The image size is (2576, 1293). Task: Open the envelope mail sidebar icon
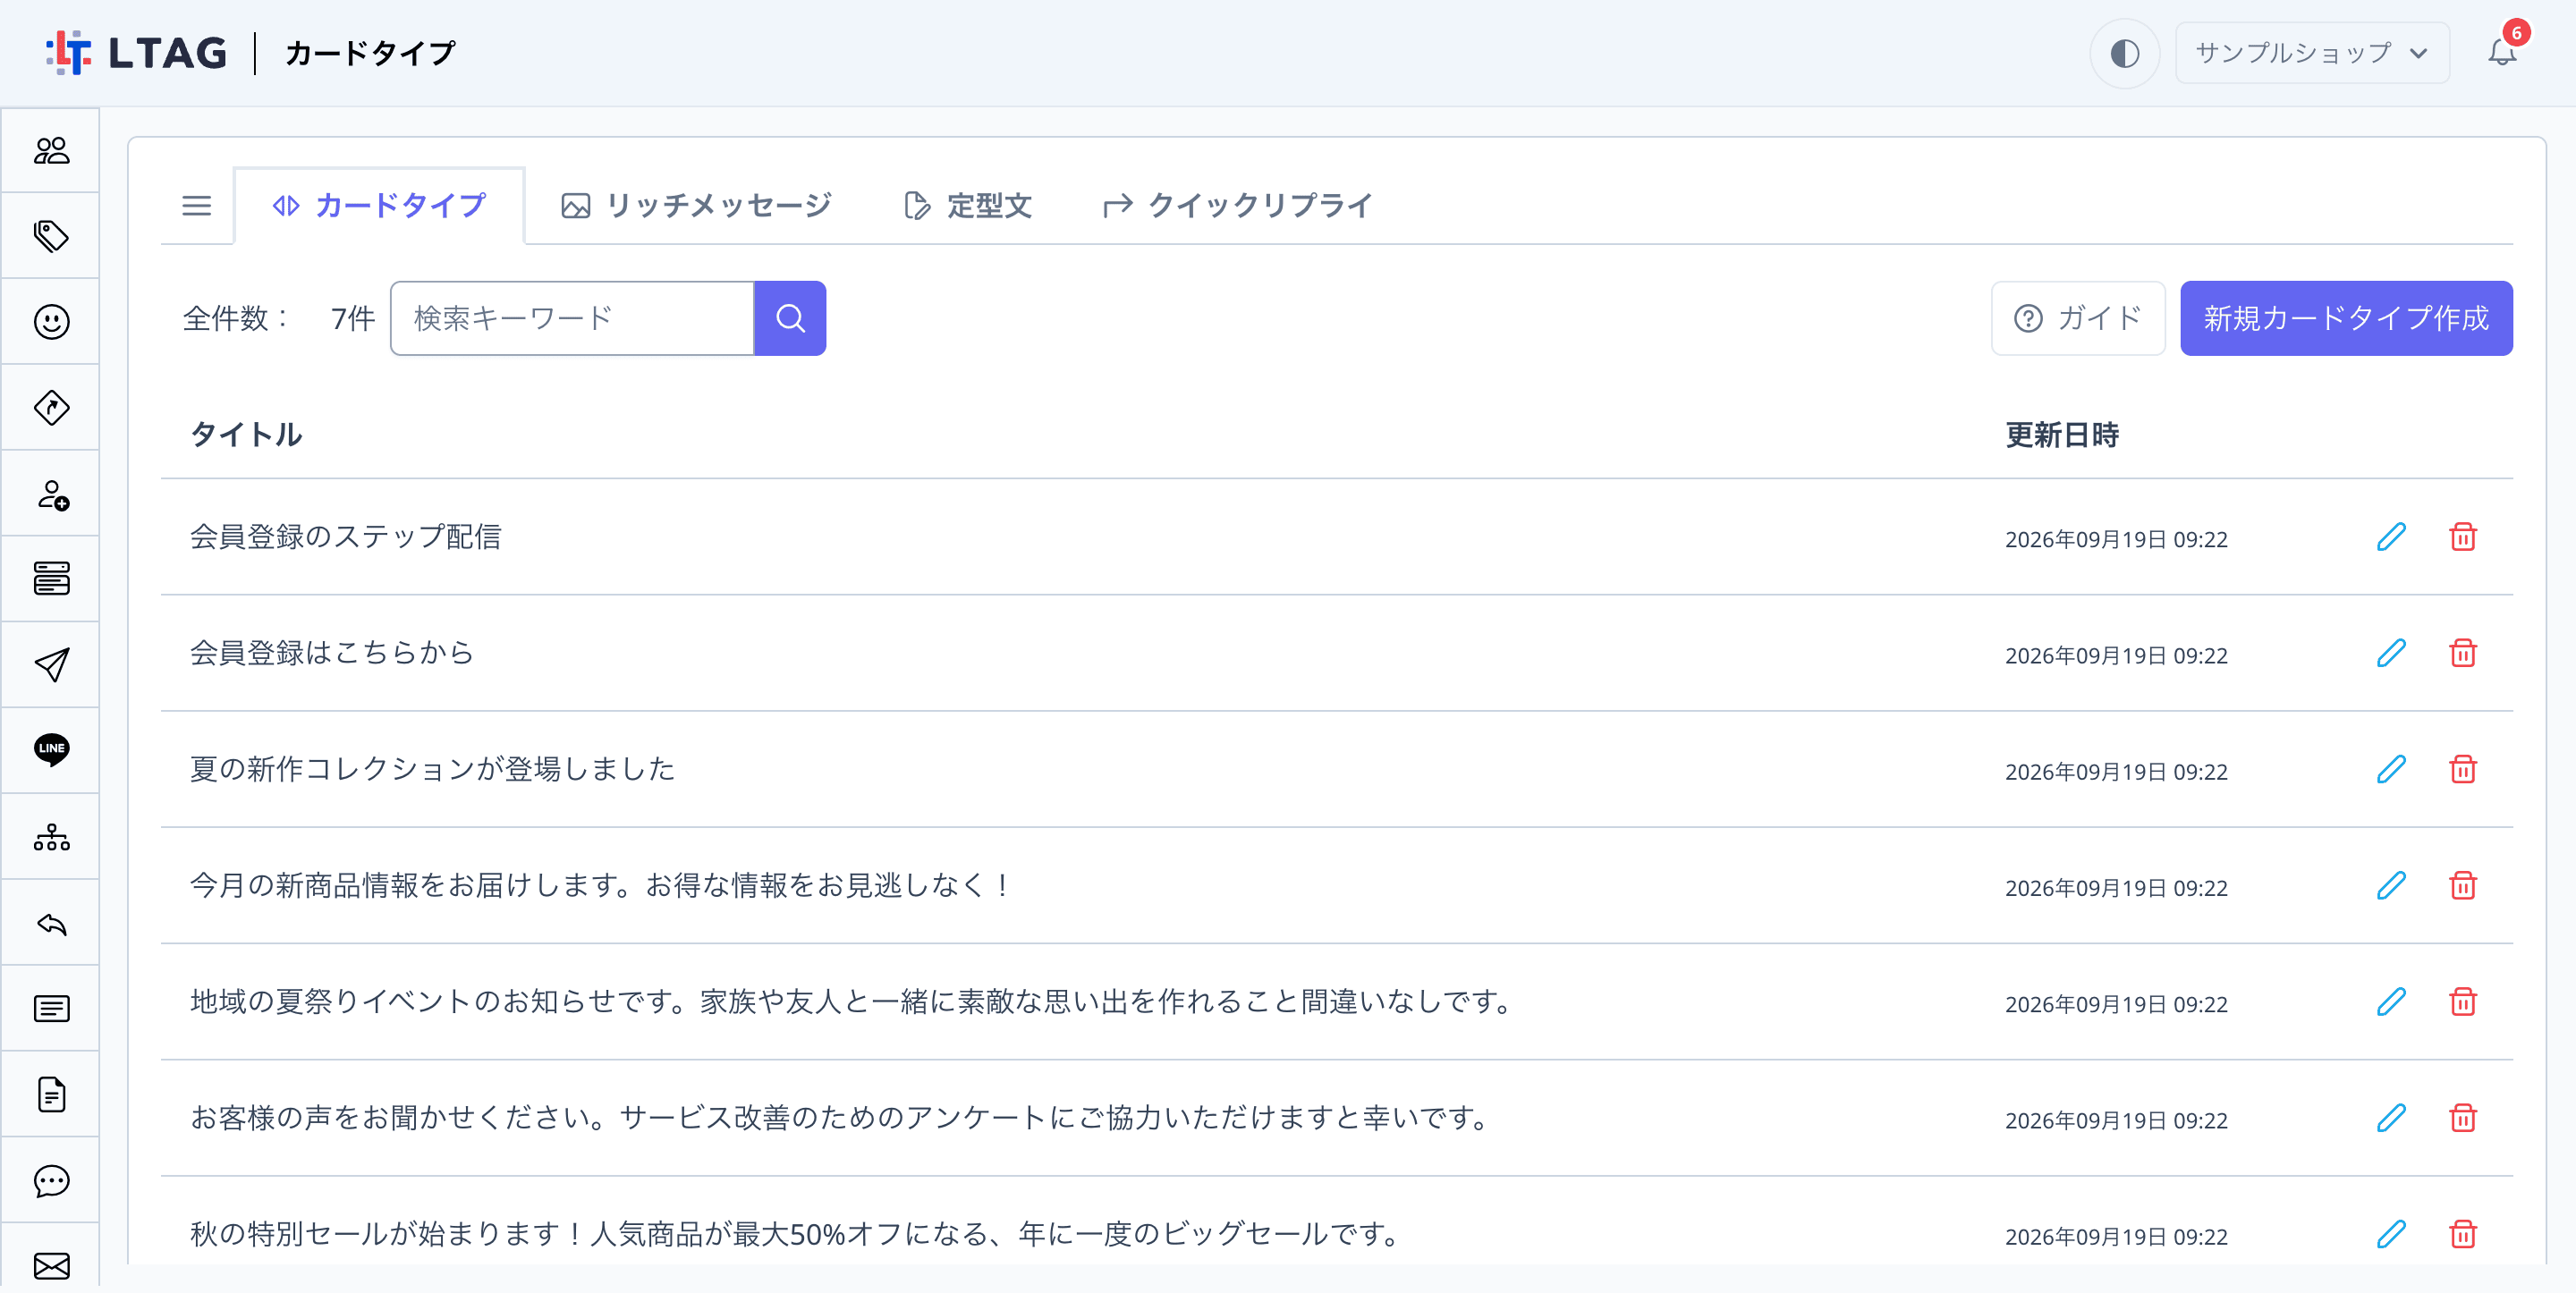coord(51,1266)
